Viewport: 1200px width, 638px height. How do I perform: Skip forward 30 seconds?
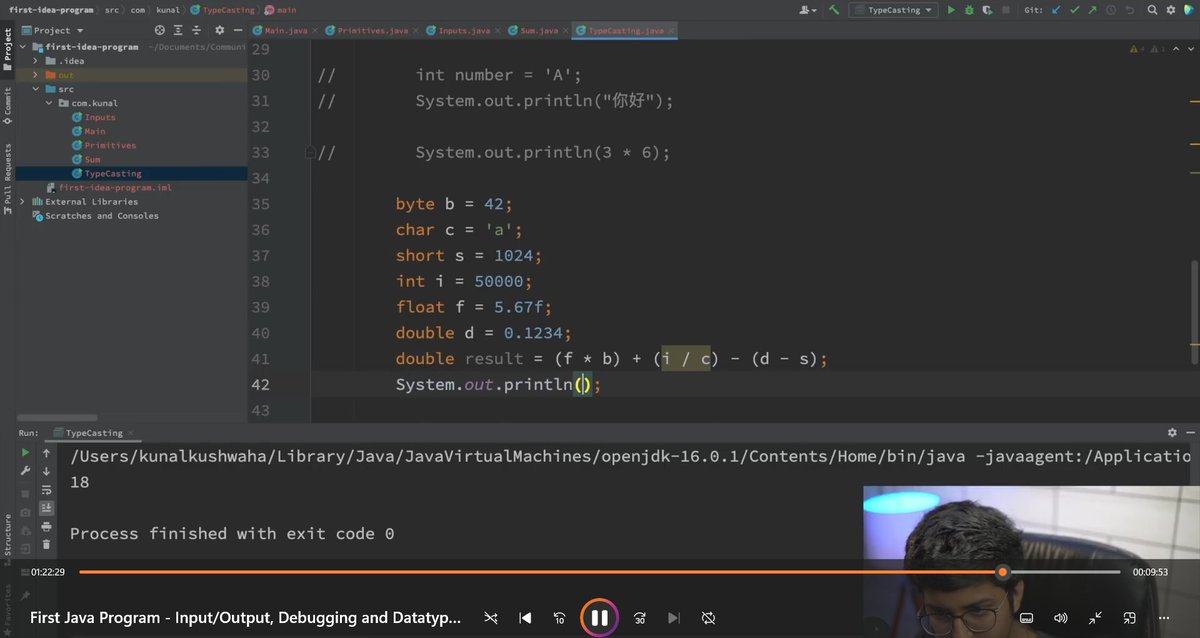click(639, 618)
